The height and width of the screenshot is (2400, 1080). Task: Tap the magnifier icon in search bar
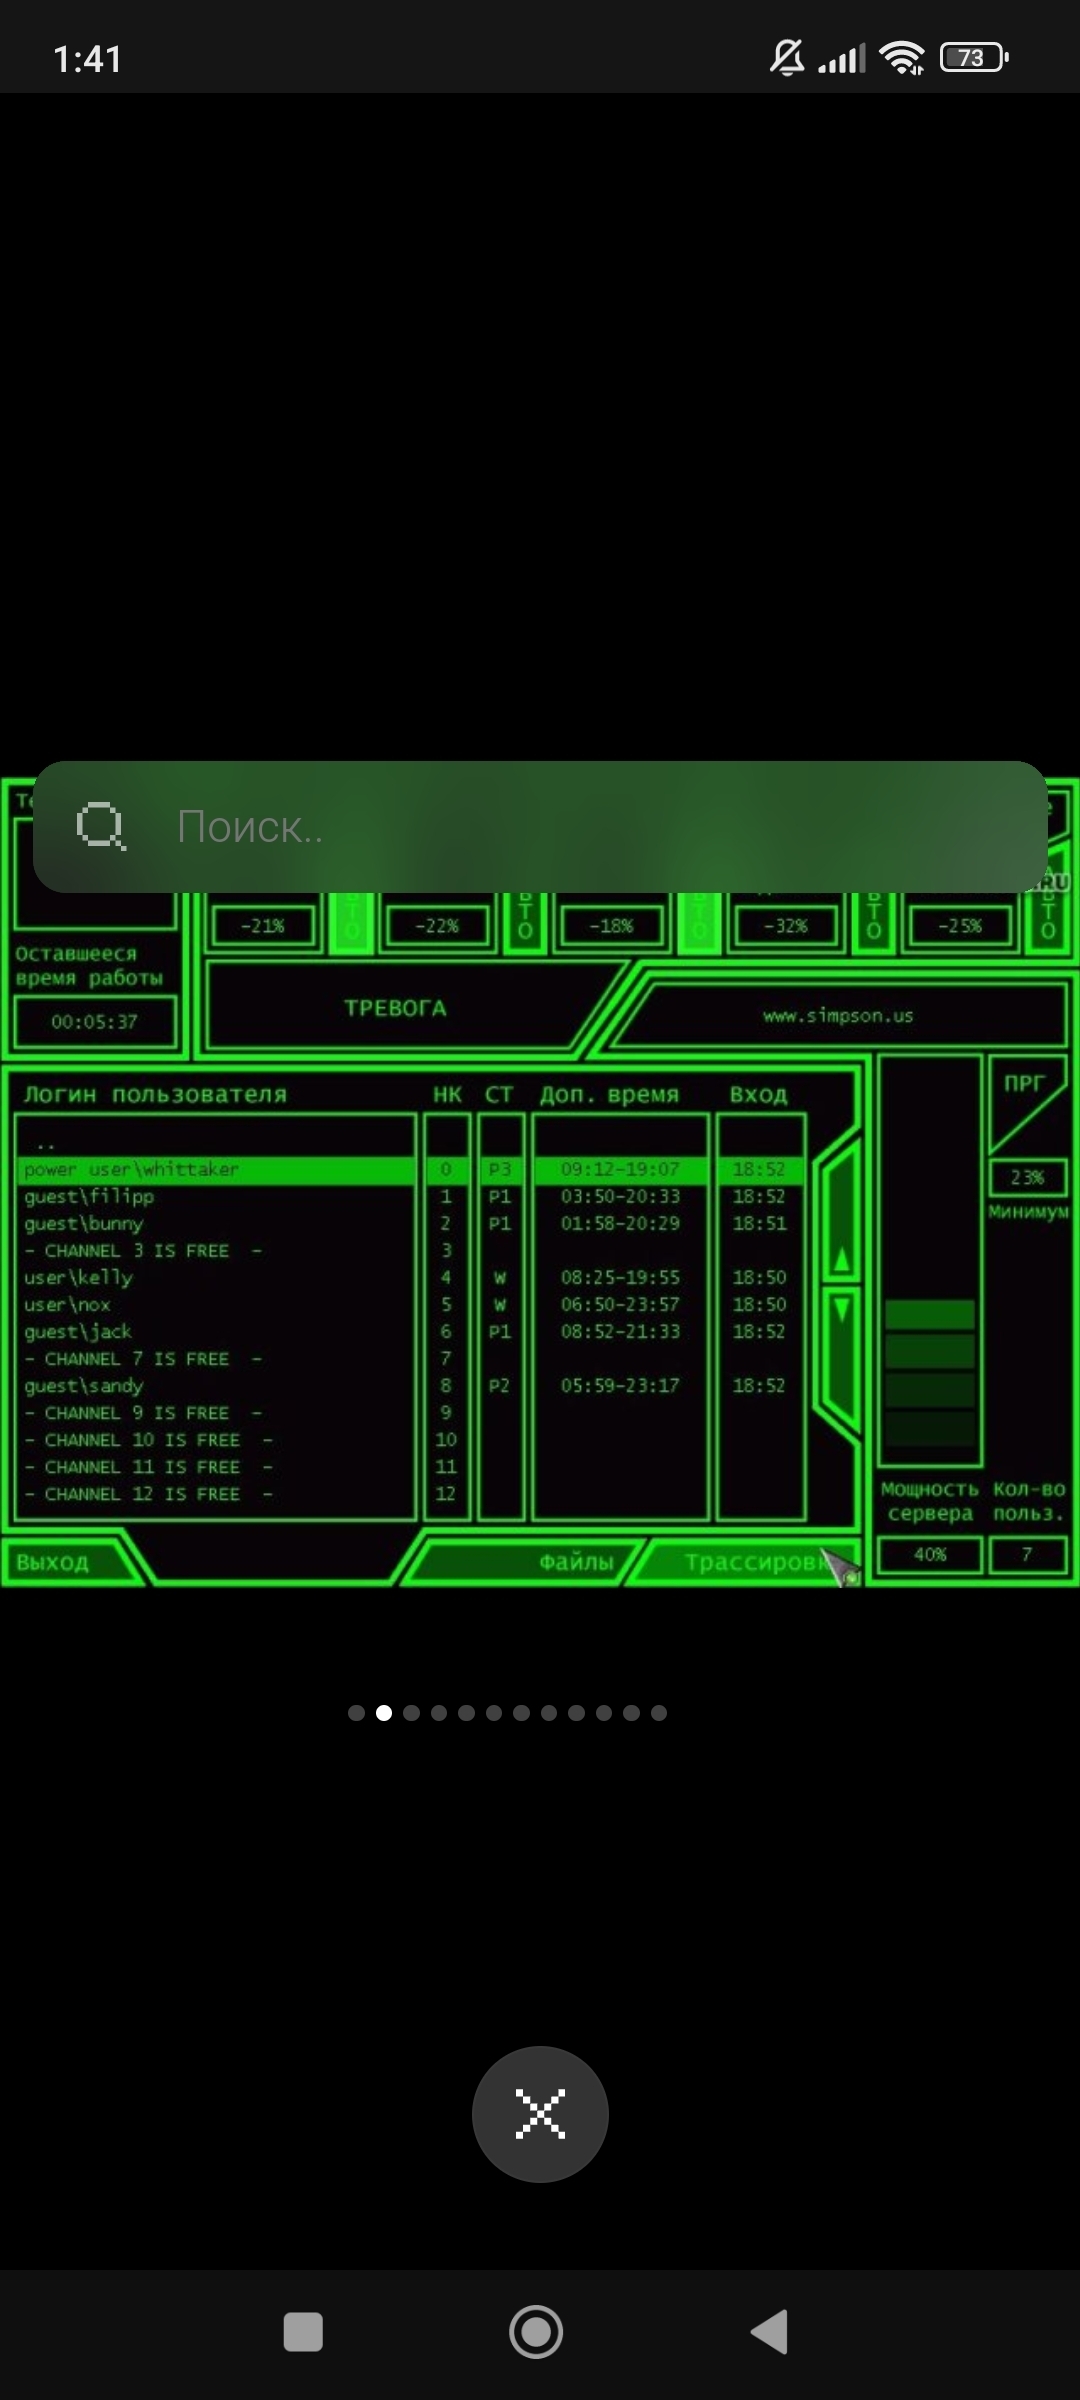click(x=101, y=827)
